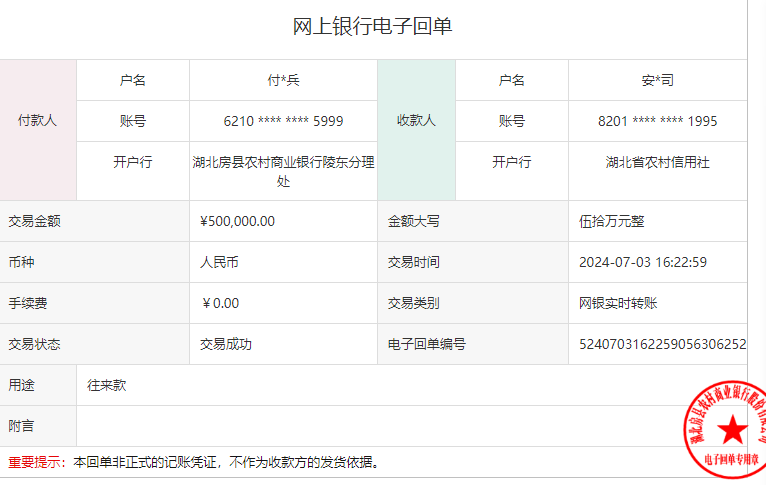Select the green 收款人 header cell
Image resolution: width=766 pixels, height=485 pixels.
tap(416, 120)
